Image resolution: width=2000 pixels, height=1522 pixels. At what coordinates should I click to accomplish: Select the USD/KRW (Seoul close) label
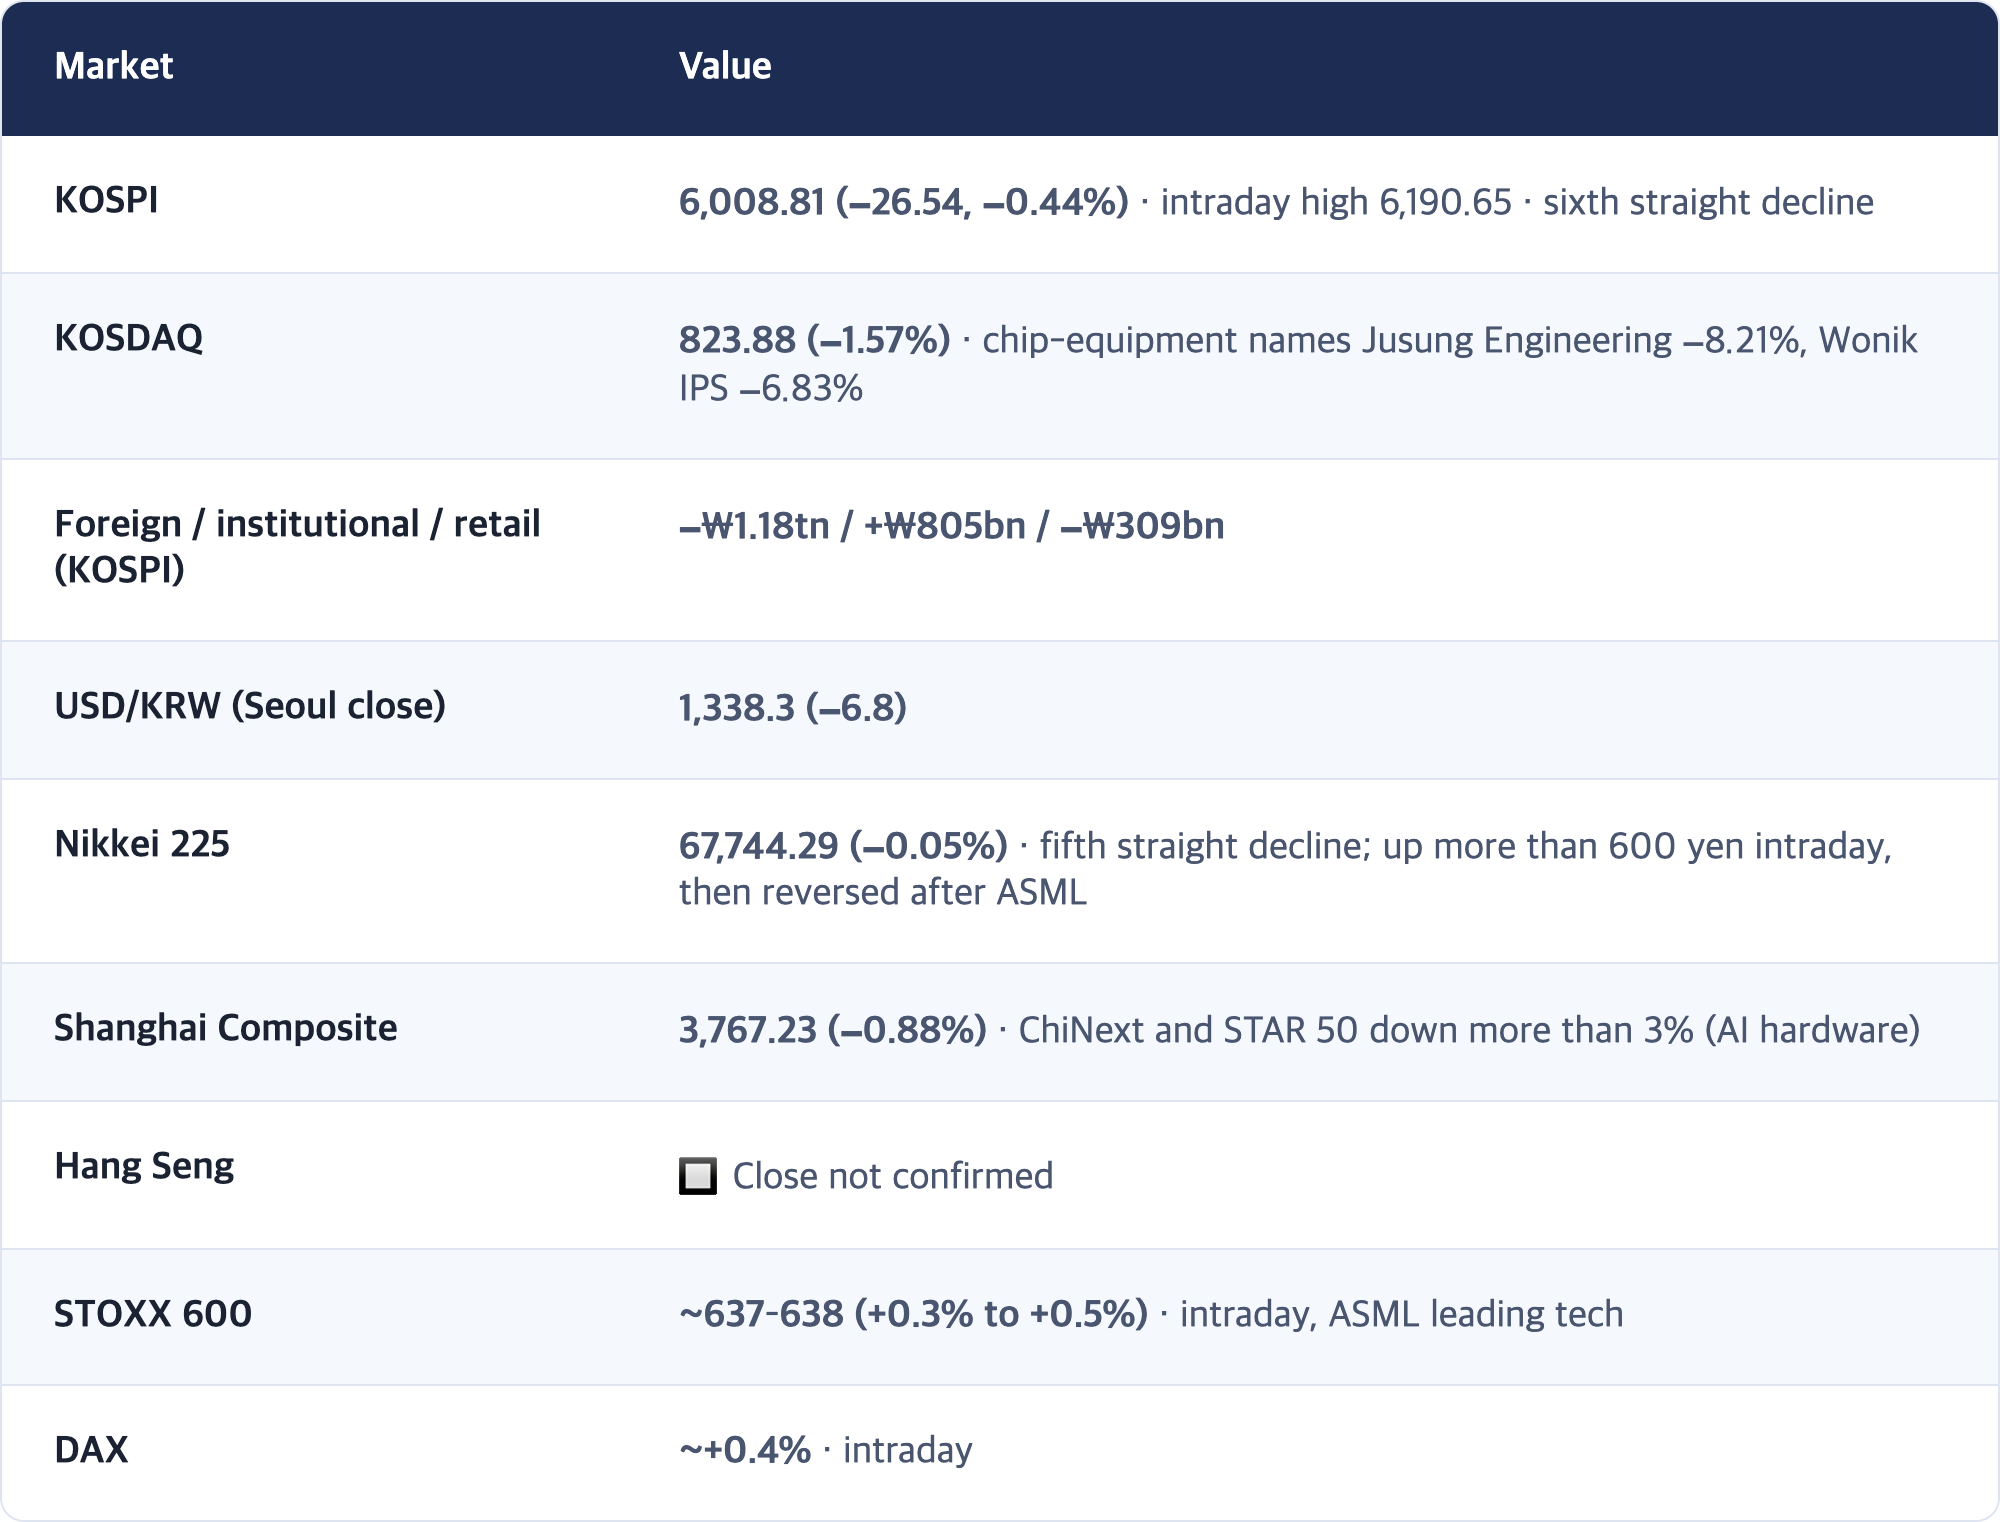[250, 706]
